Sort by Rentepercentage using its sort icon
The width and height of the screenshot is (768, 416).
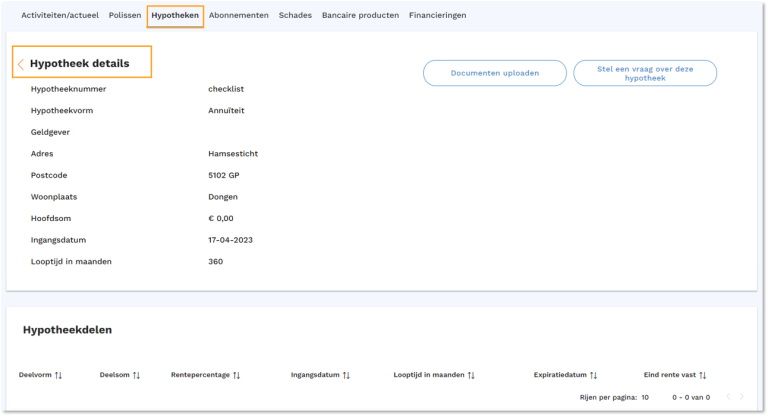click(237, 375)
